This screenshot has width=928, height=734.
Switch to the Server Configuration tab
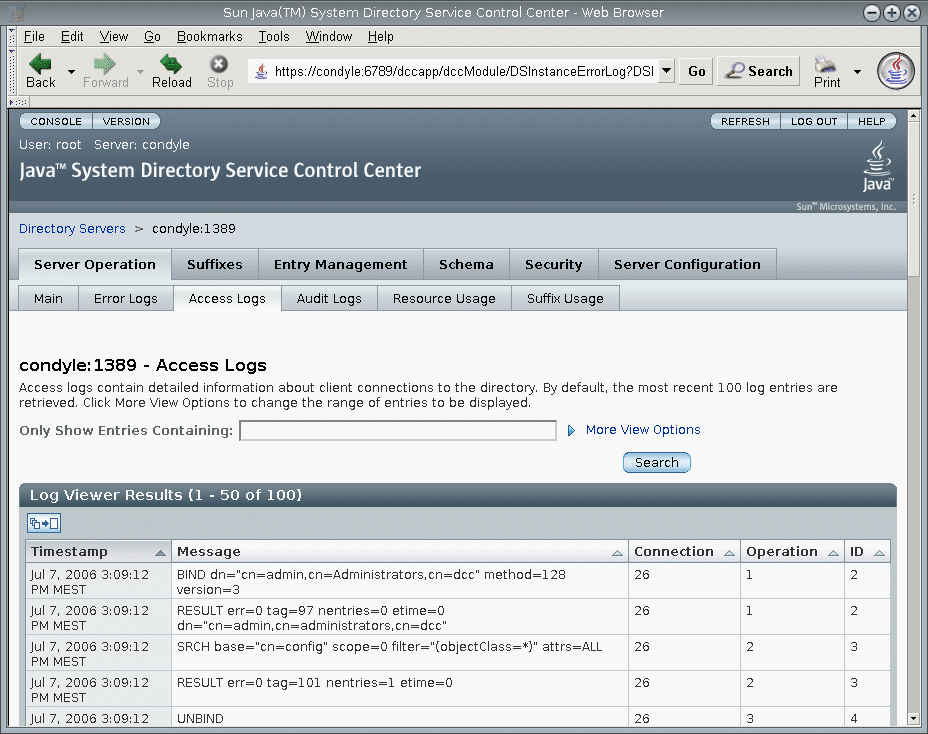pos(687,265)
